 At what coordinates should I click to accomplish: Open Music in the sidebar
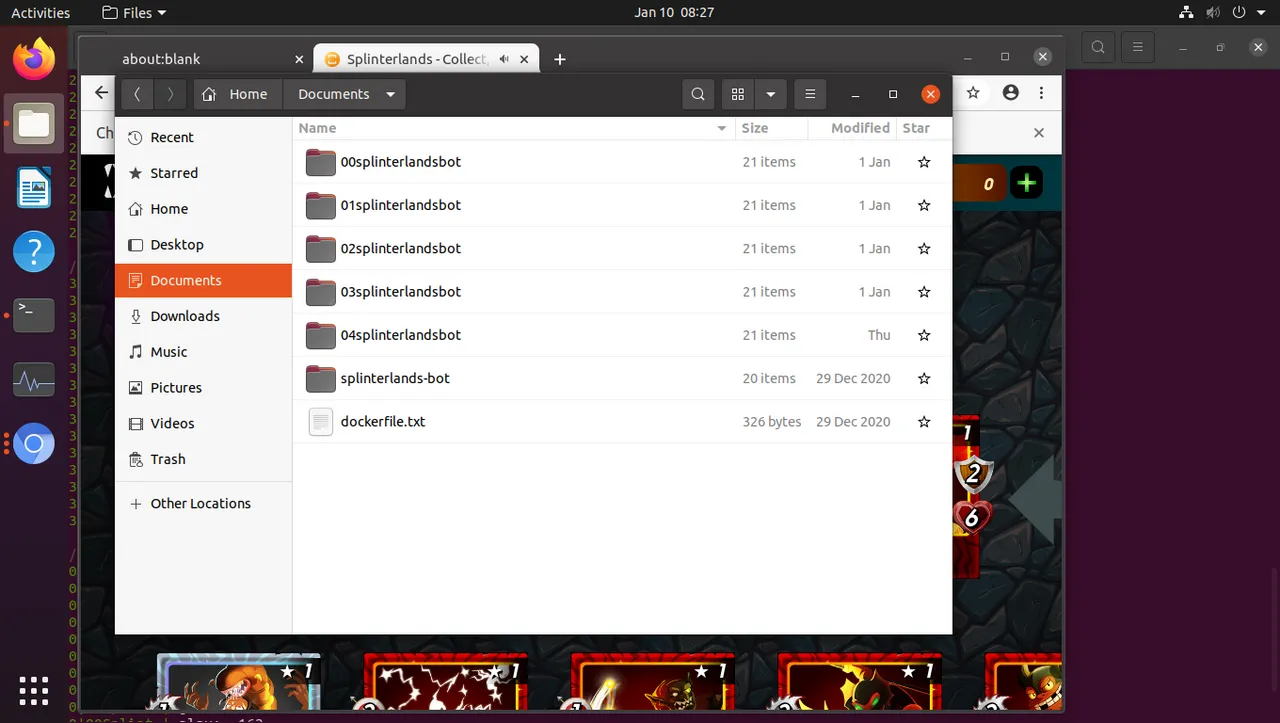203,352
